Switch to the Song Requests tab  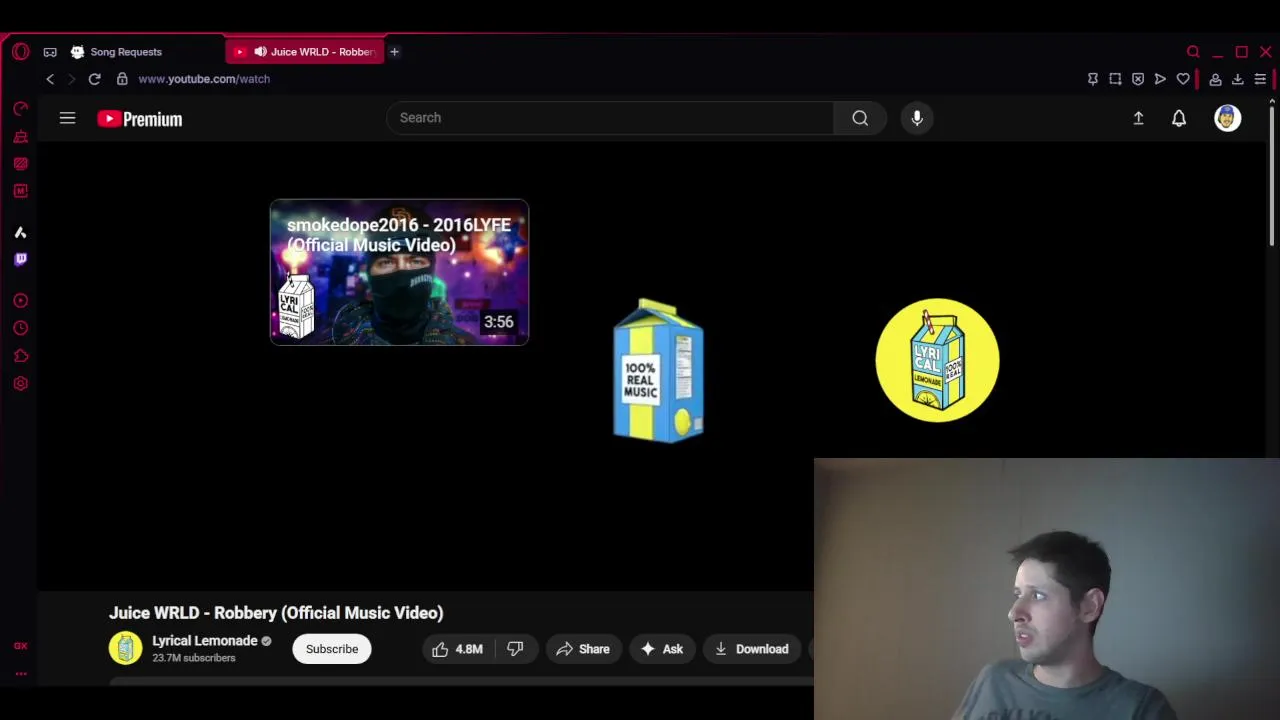(x=125, y=52)
